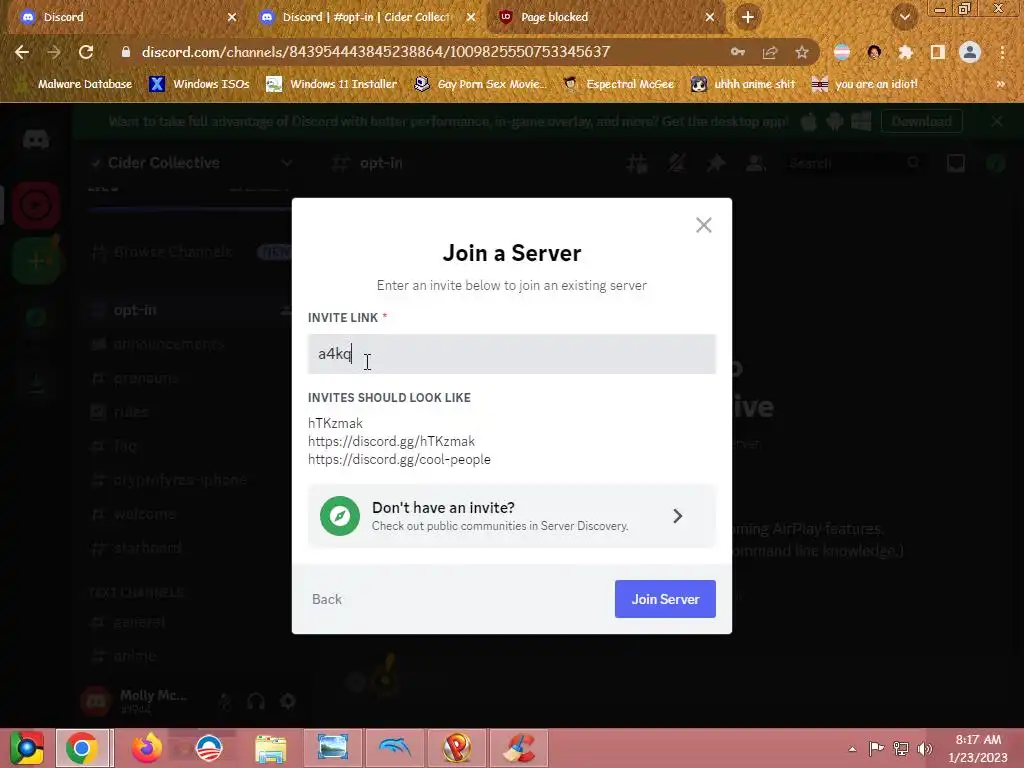Image resolution: width=1024 pixels, height=768 pixels.
Task: Open Server Discovery from Don't have an invite
Action: click(x=511, y=516)
